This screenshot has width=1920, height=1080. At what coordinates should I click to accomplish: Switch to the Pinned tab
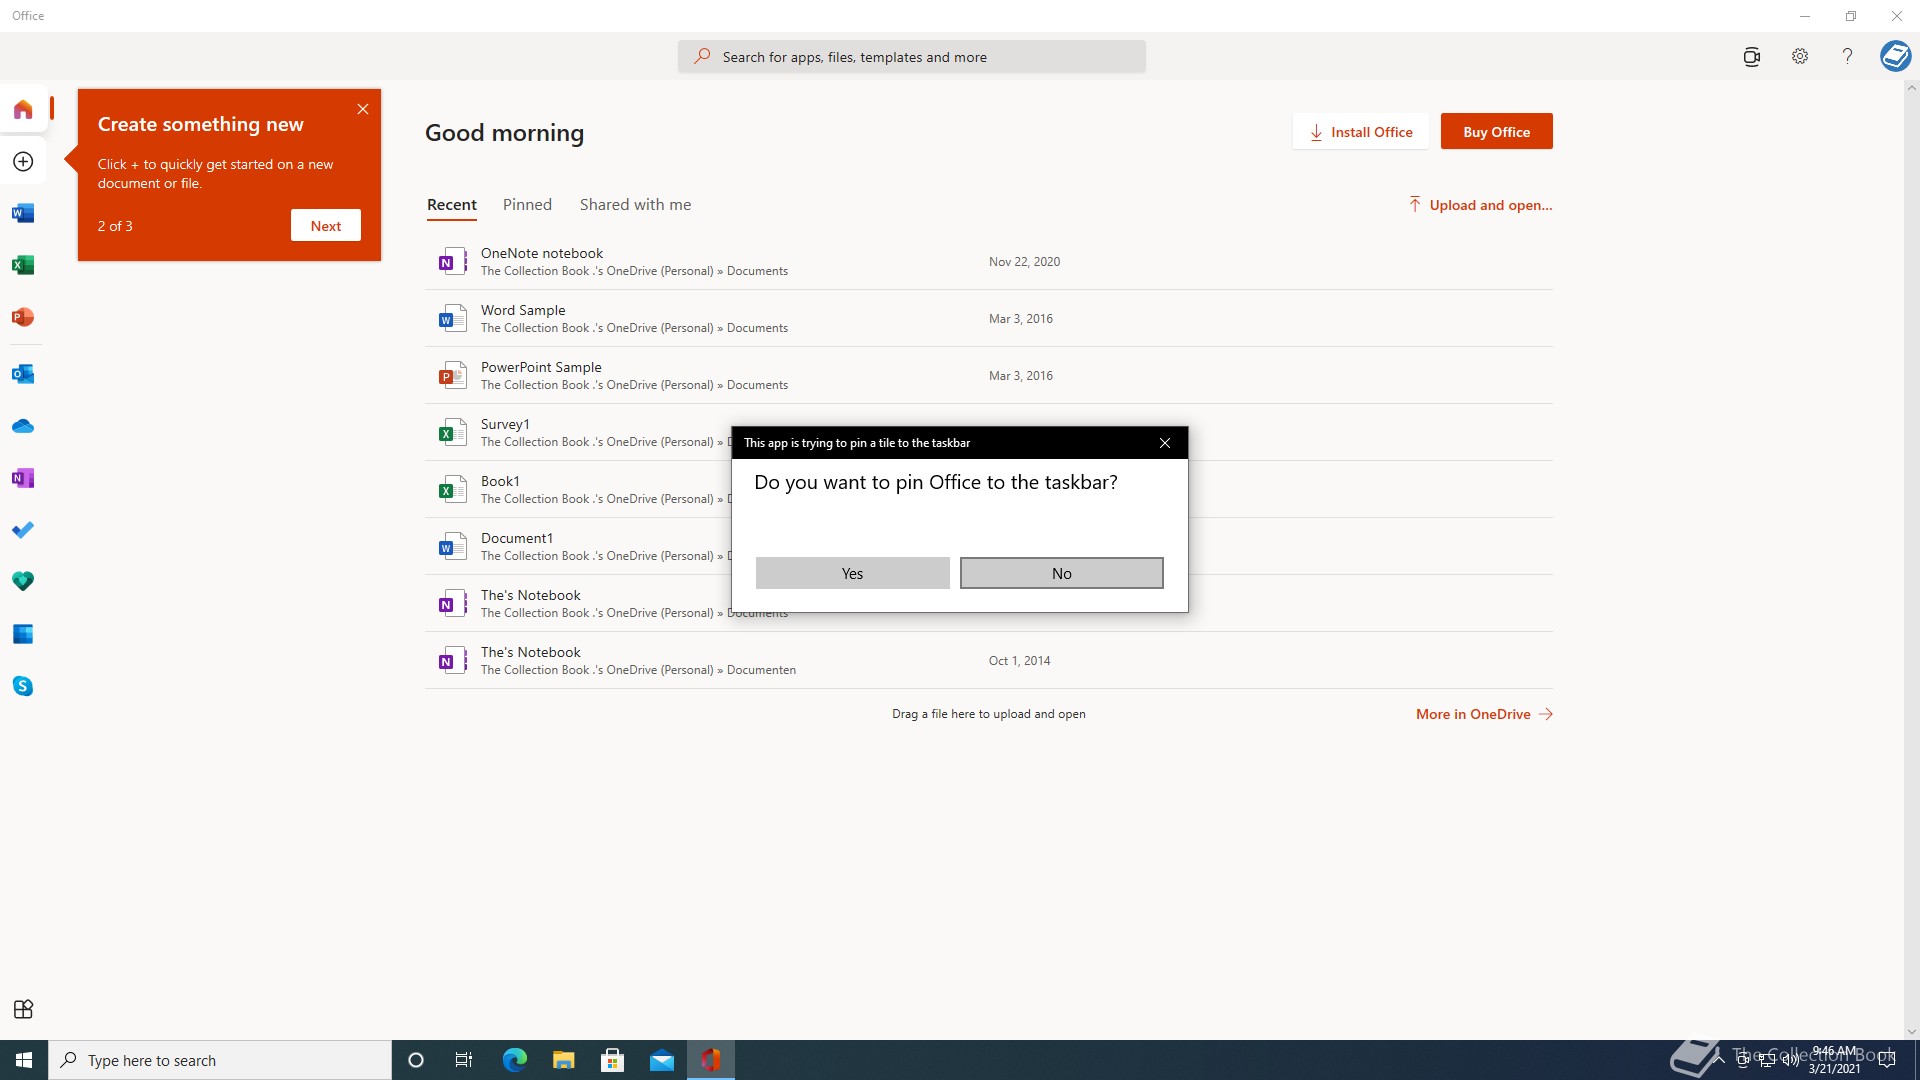[527, 205]
